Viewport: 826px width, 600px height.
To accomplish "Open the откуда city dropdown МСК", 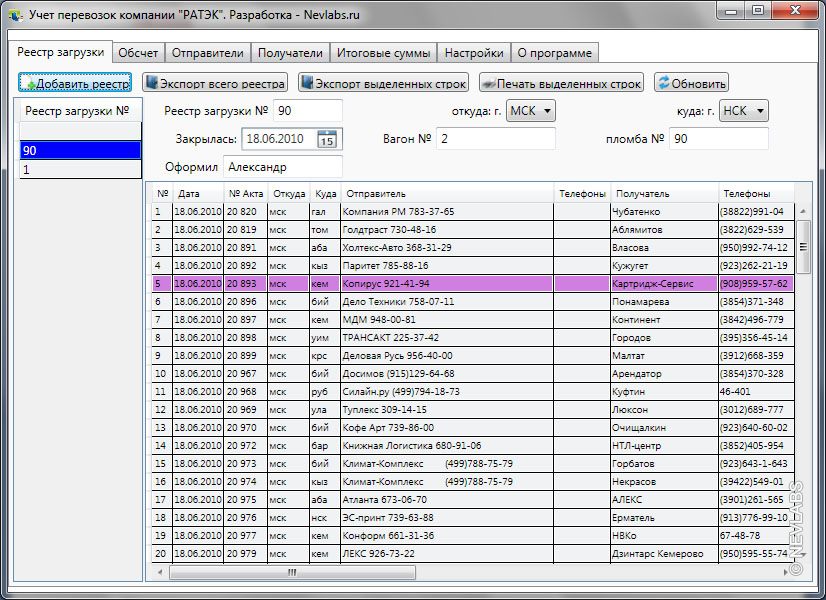I will (530, 111).
